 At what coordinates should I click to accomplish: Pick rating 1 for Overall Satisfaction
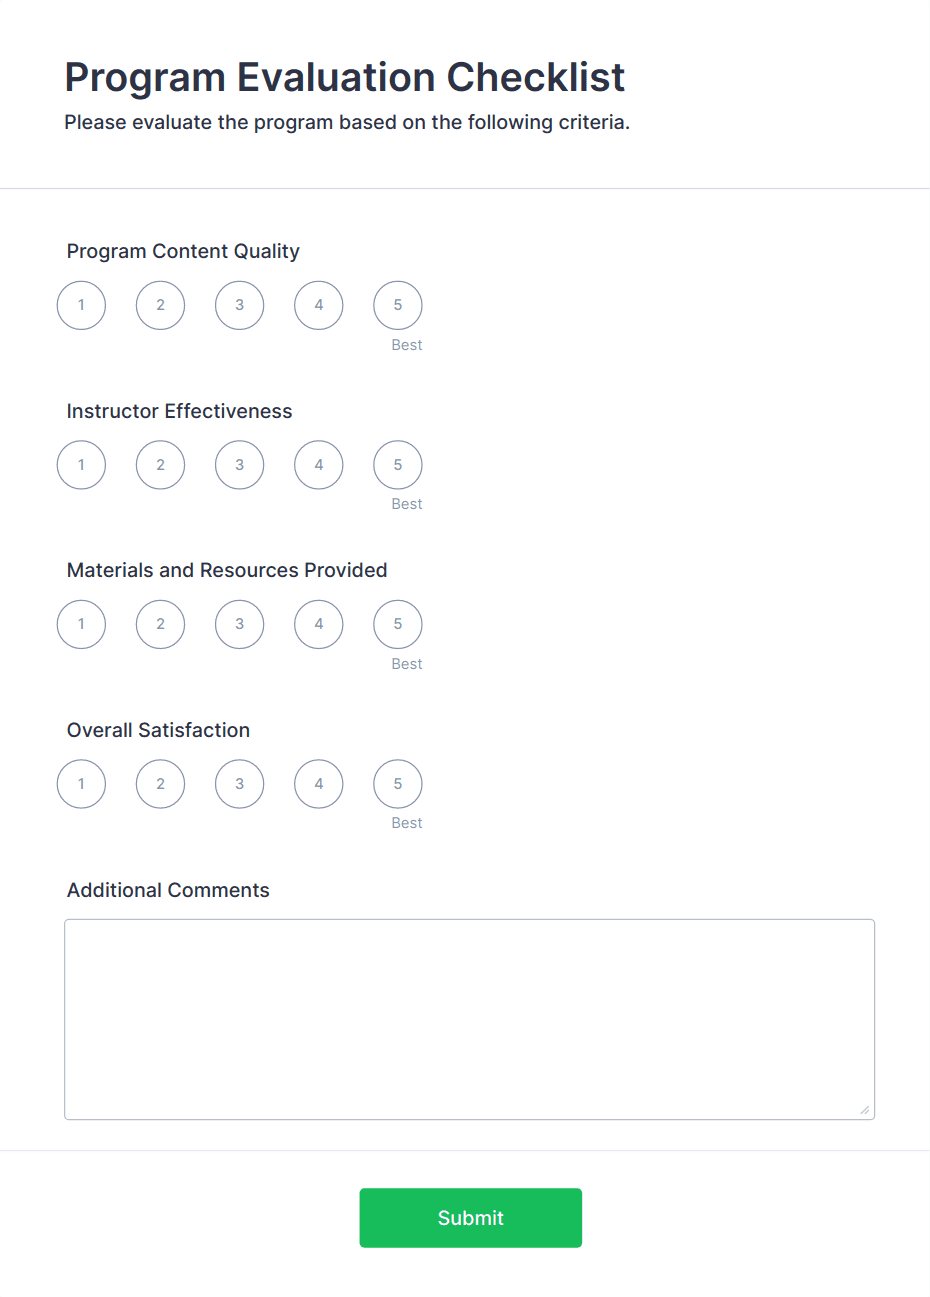tap(81, 784)
